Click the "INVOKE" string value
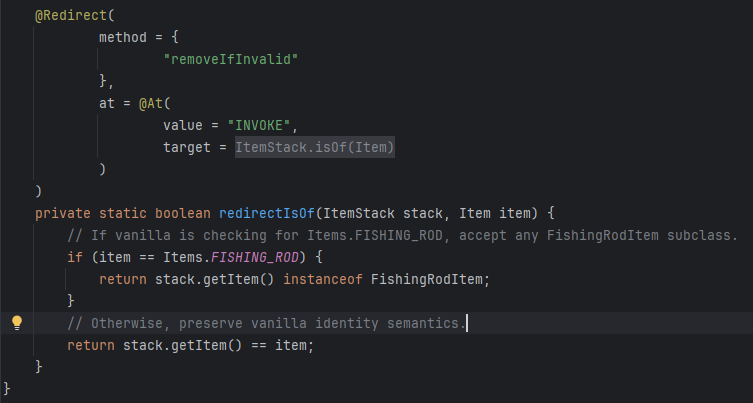Screen dimensions: 753x403 click(262, 124)
